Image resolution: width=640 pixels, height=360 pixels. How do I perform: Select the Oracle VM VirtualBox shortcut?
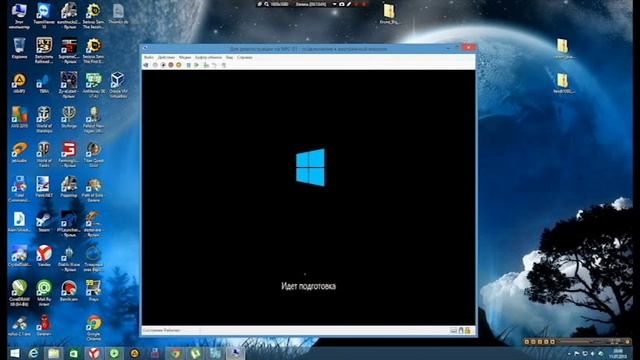(x=118, y=85)
